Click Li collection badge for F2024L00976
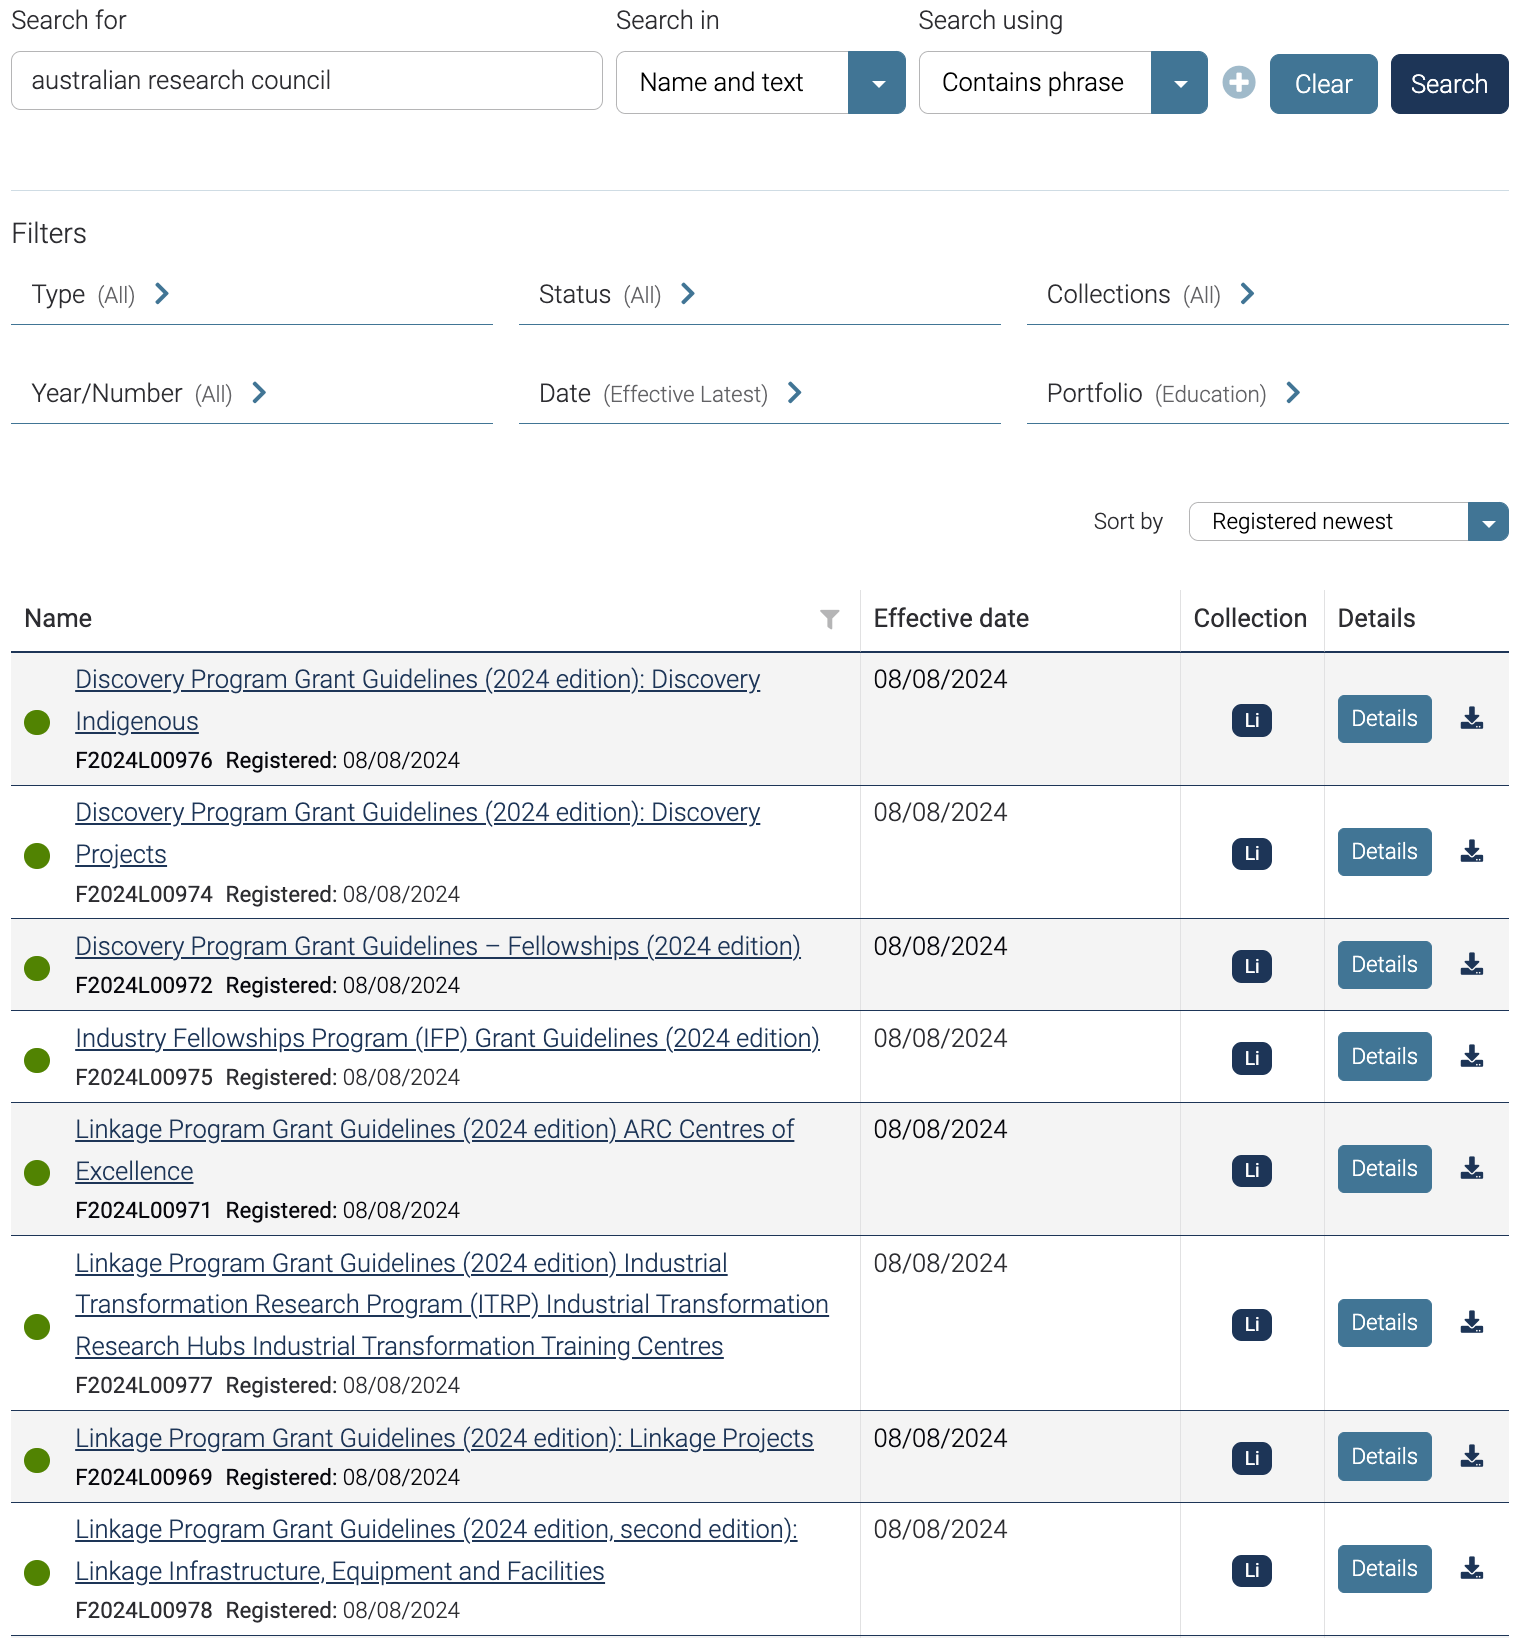1522x1638 pixels. [x=1251, y=720]
